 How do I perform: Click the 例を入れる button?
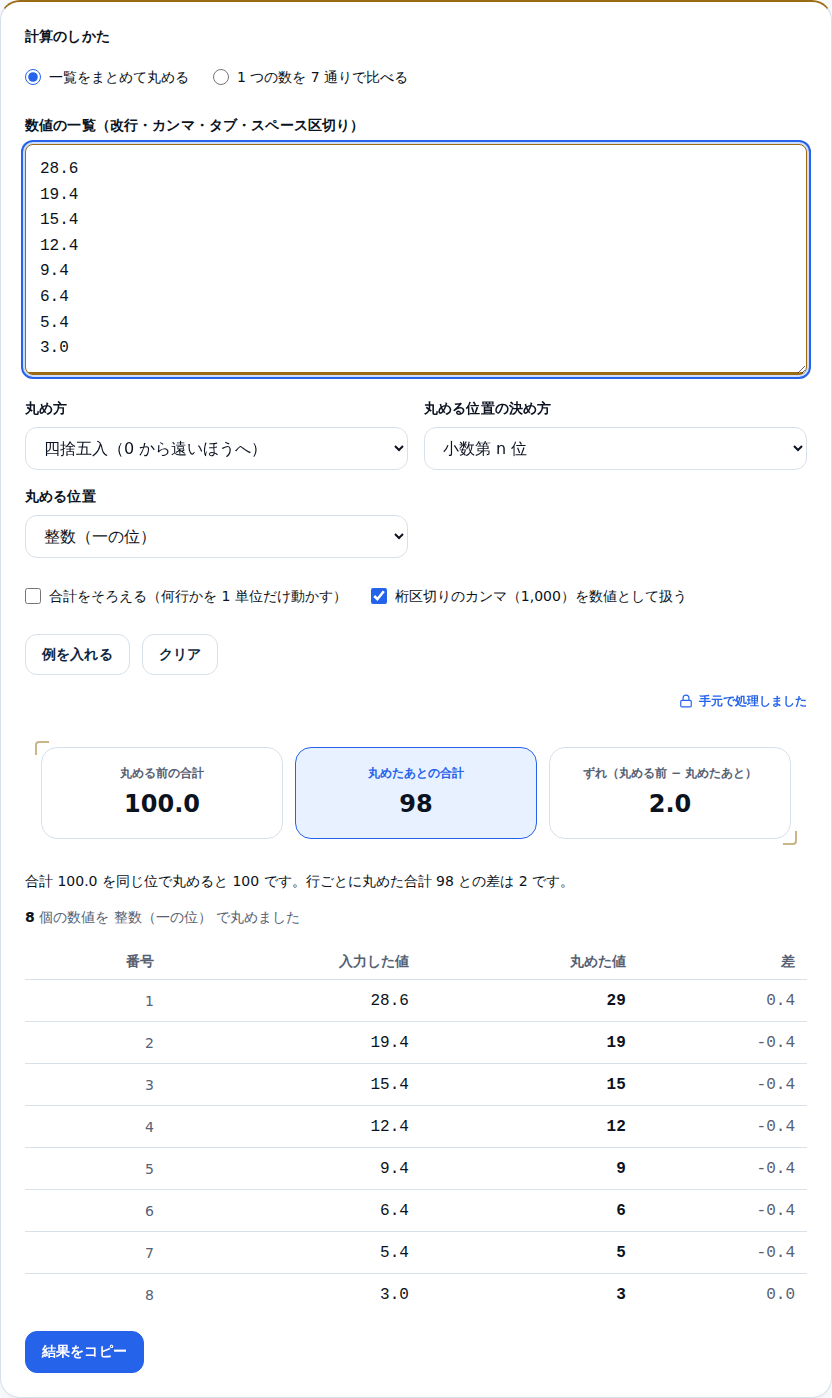77,655
